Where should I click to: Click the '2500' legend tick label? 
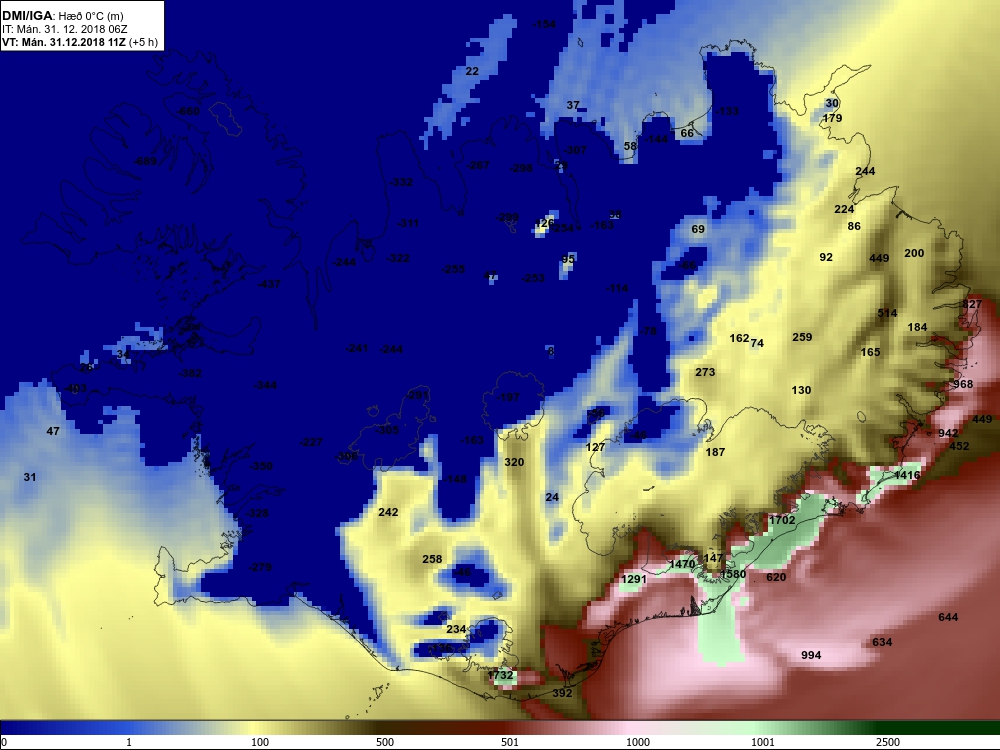888,742
